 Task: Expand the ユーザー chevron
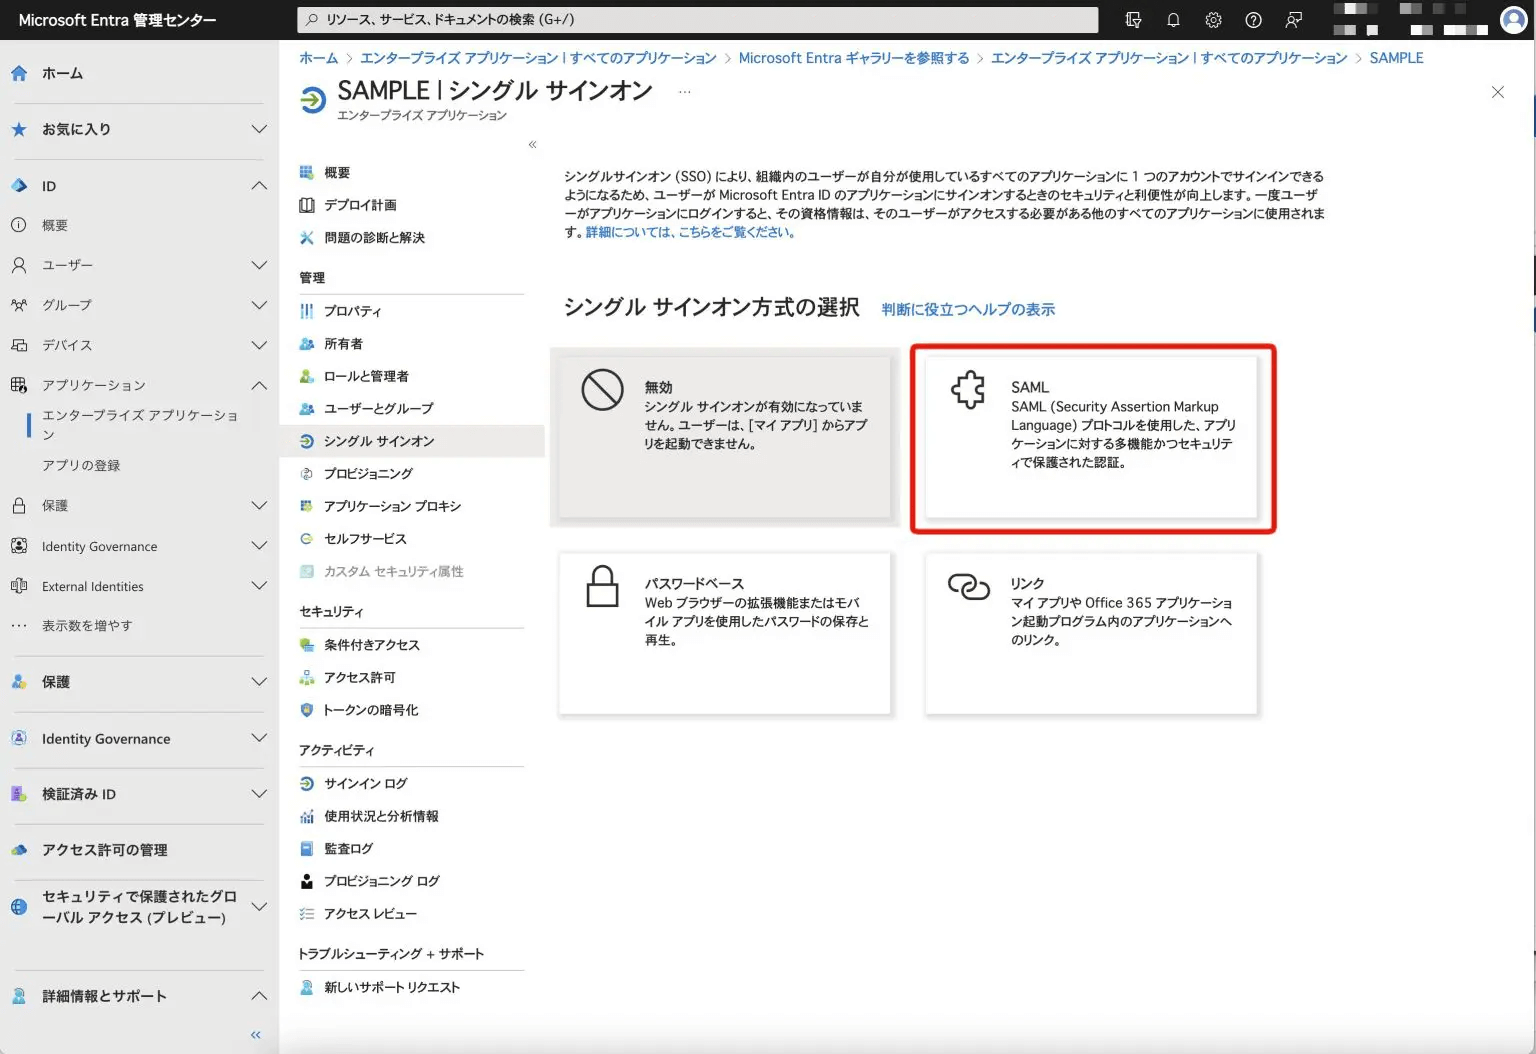[259, 265]
